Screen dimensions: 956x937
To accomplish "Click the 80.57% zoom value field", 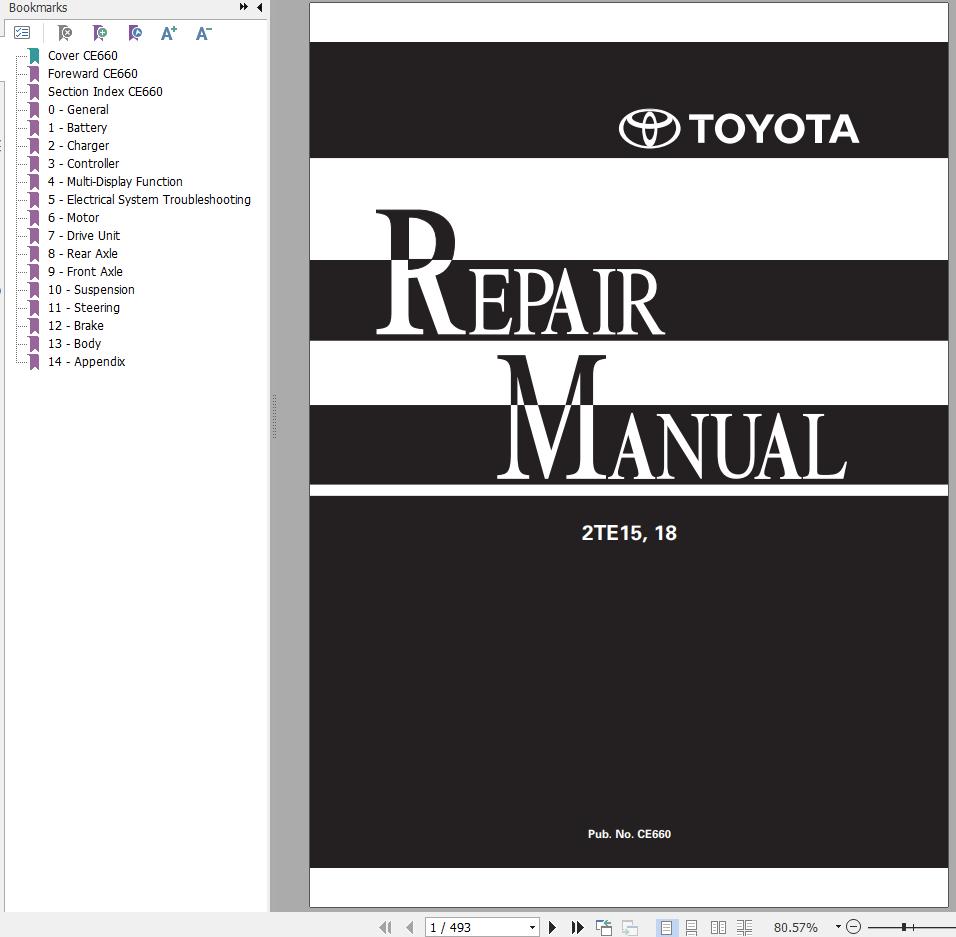I will pos(796,927).
